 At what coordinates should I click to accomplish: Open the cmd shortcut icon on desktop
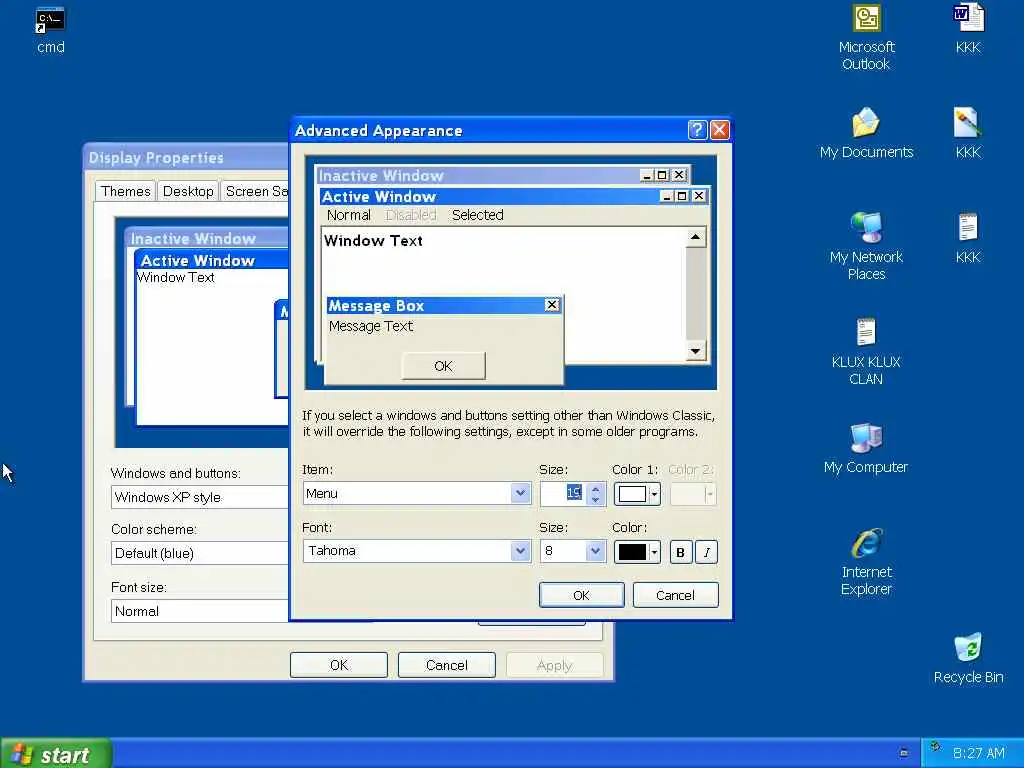coord(50,20)
